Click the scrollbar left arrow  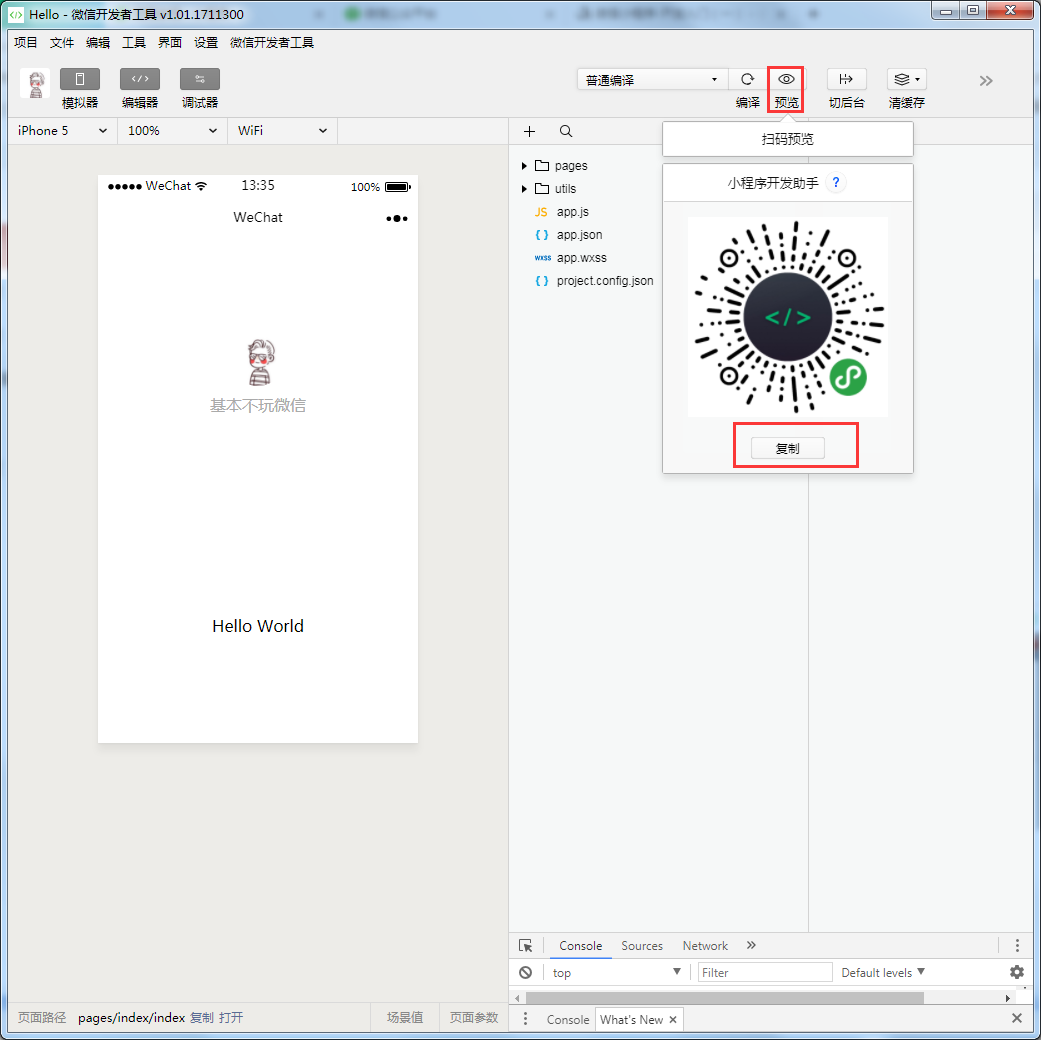point(517,998)
